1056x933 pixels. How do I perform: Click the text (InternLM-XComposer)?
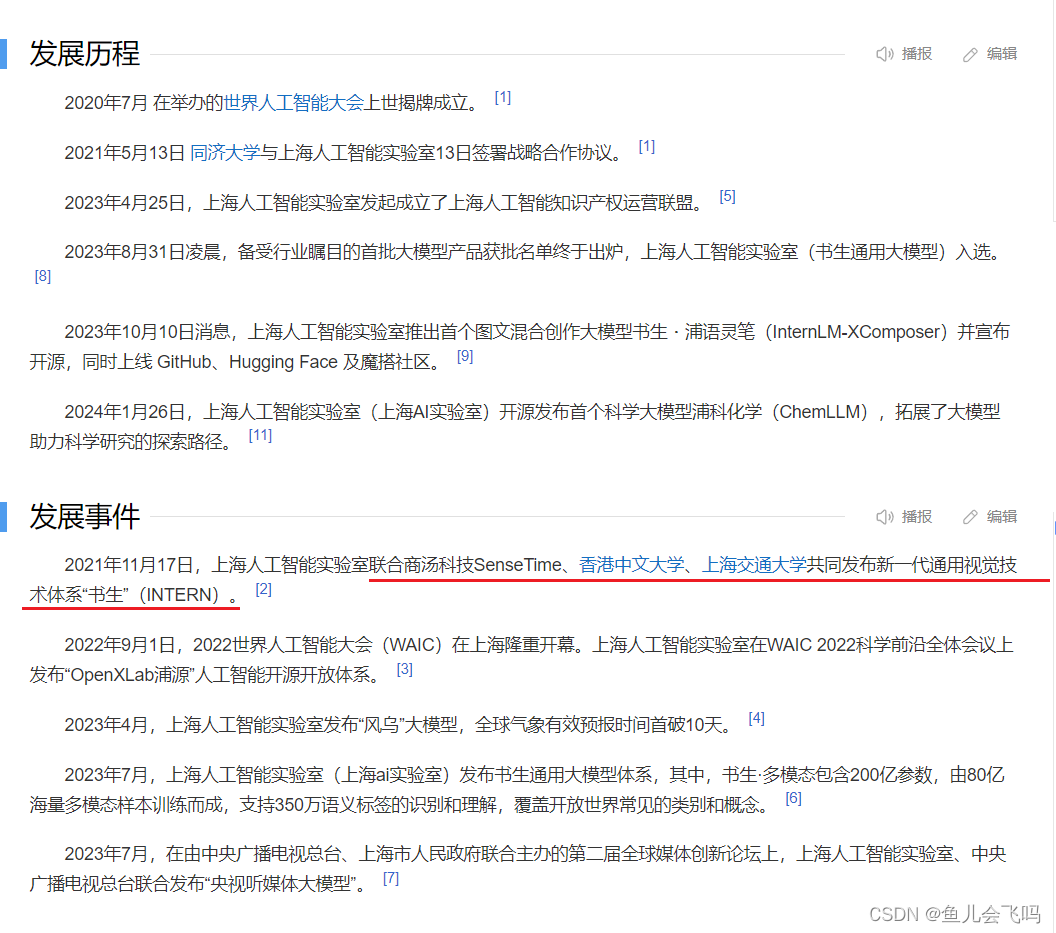[856, 332]
